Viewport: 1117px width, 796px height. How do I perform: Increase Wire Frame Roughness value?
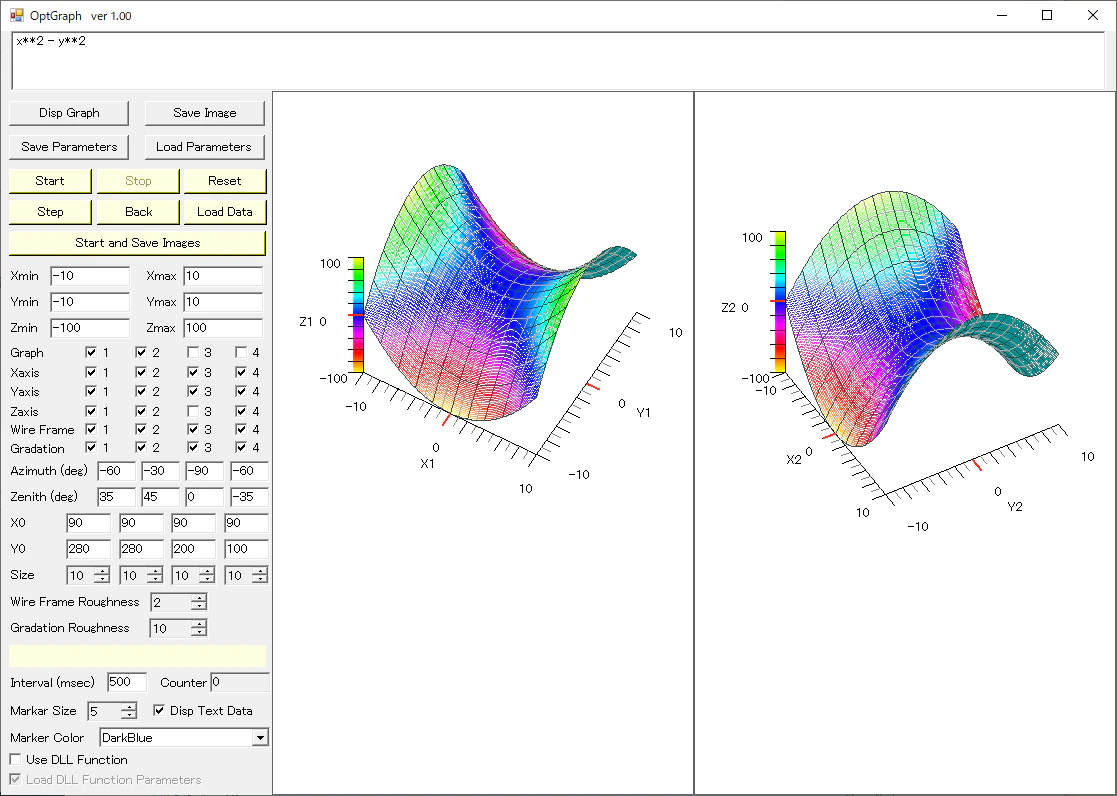[199, 598]
